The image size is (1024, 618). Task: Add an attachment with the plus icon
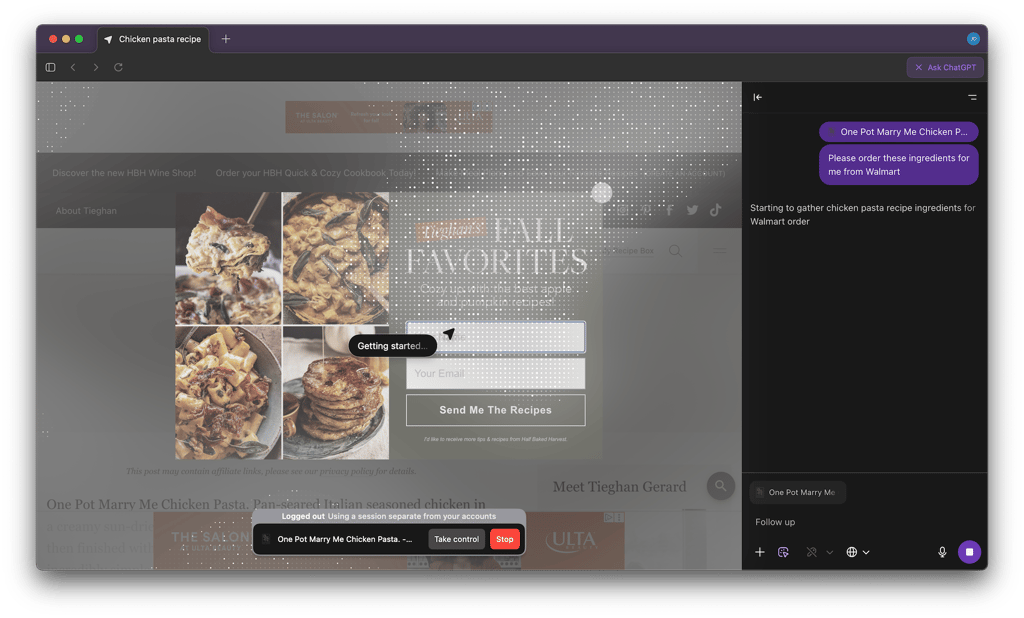(x=760, y=552)
